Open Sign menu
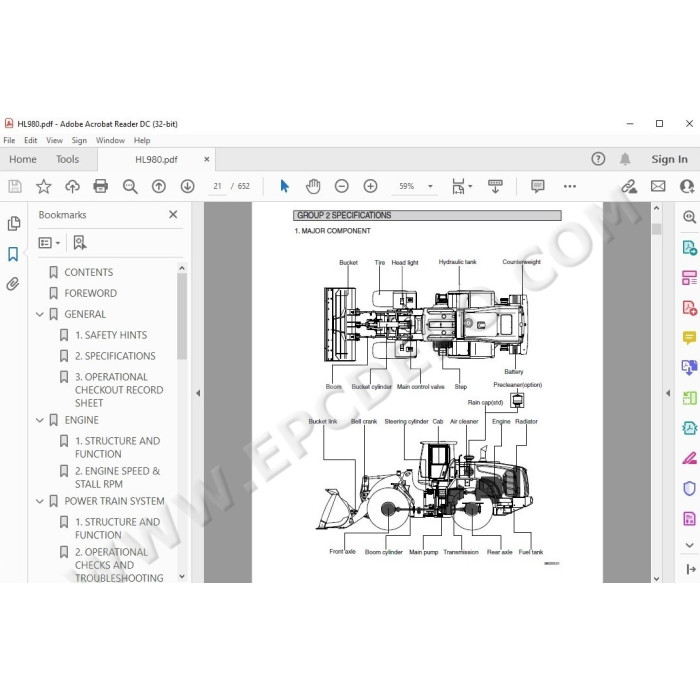The image size is (700, 700). [x=79, y=140]
